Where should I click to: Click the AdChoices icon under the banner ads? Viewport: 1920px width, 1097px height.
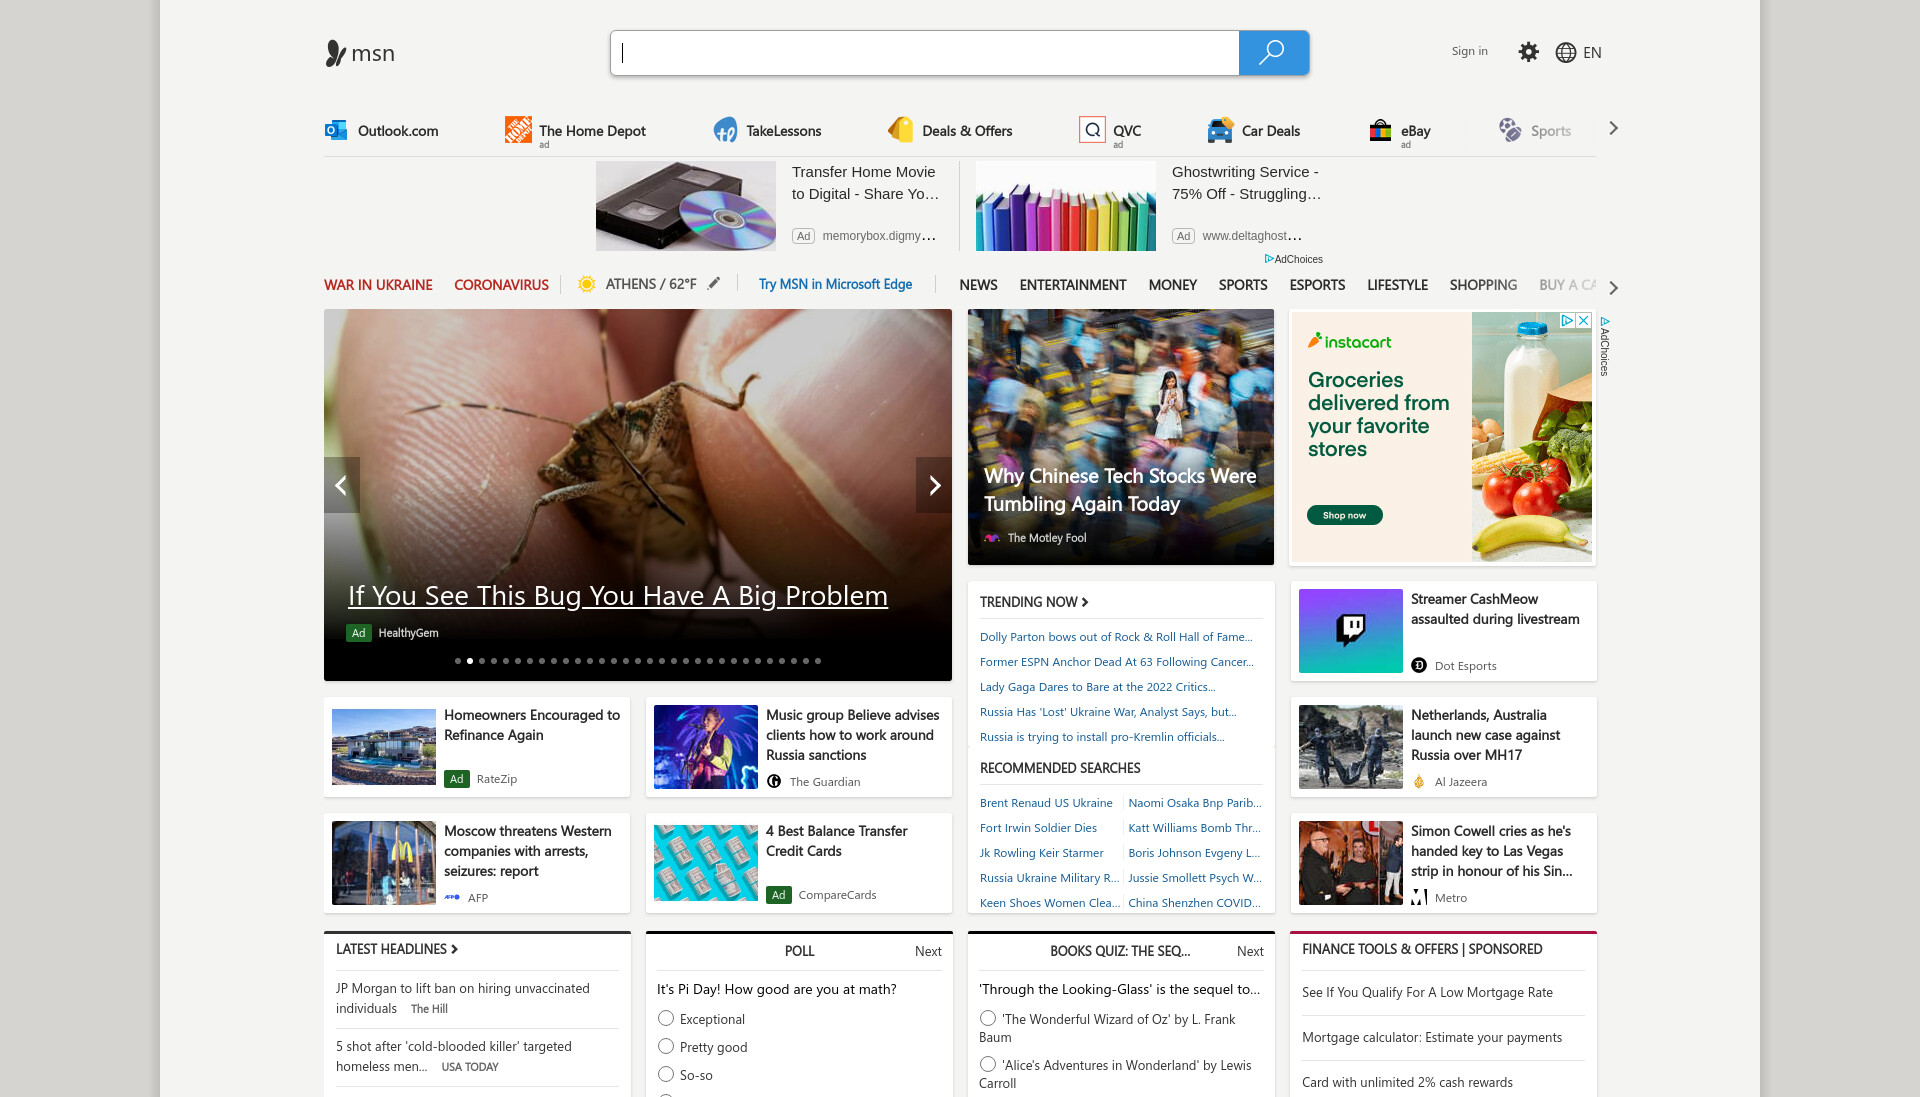point(1269,259)
